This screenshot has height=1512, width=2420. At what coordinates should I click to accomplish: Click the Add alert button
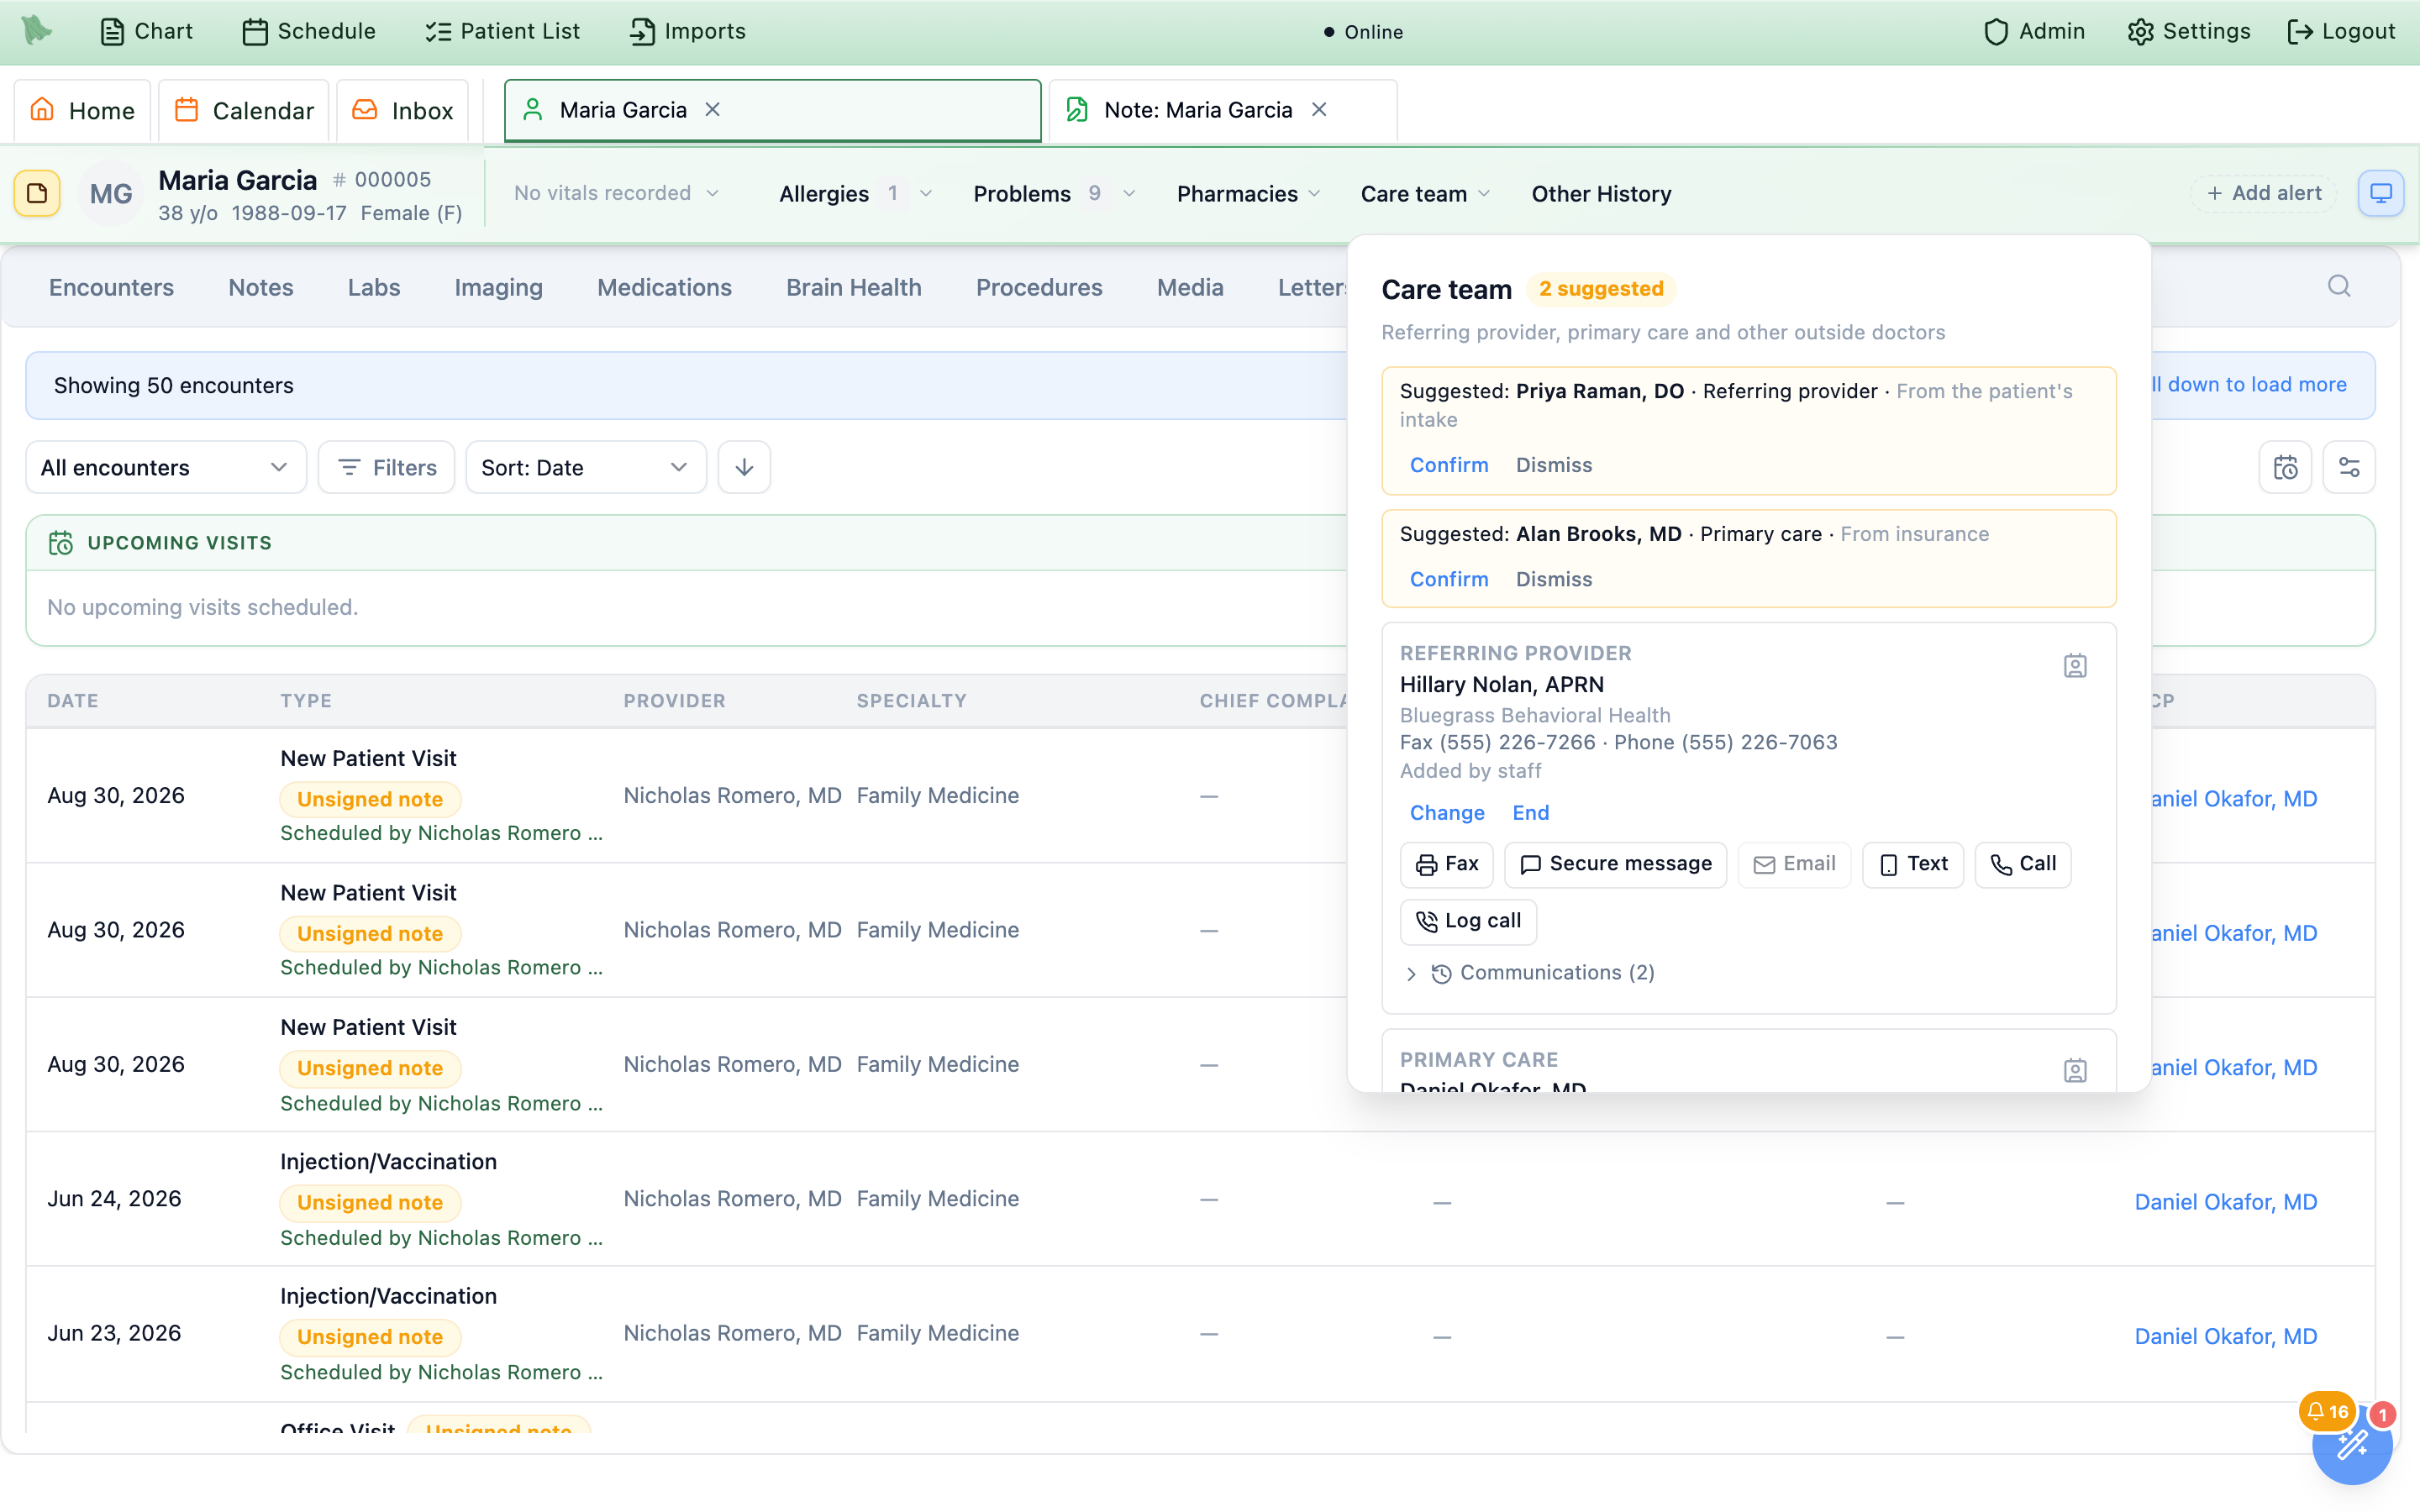click(x=2264, y=193)
